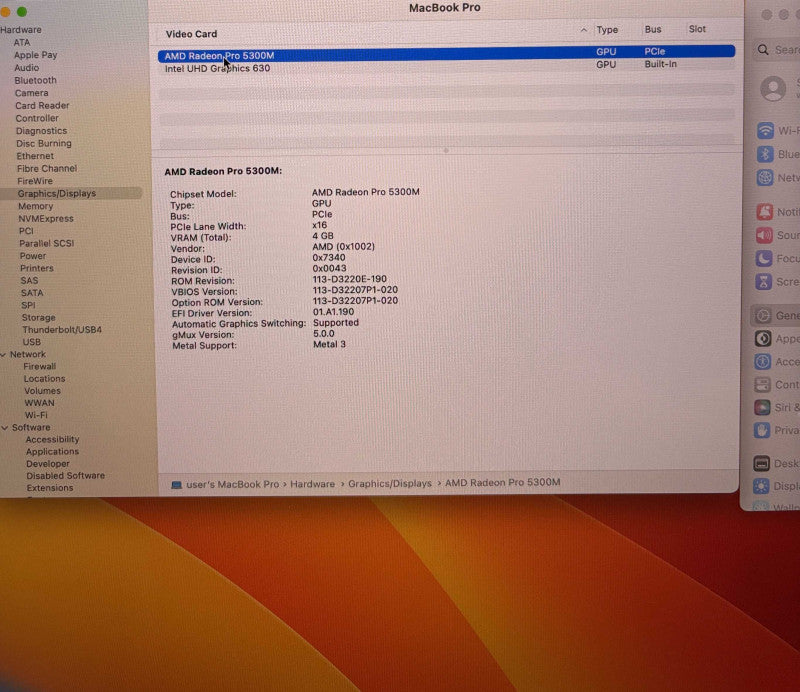This screenshot has width=800, height=692.
Task: Select Developer under Software
Action: coord(48,464)
